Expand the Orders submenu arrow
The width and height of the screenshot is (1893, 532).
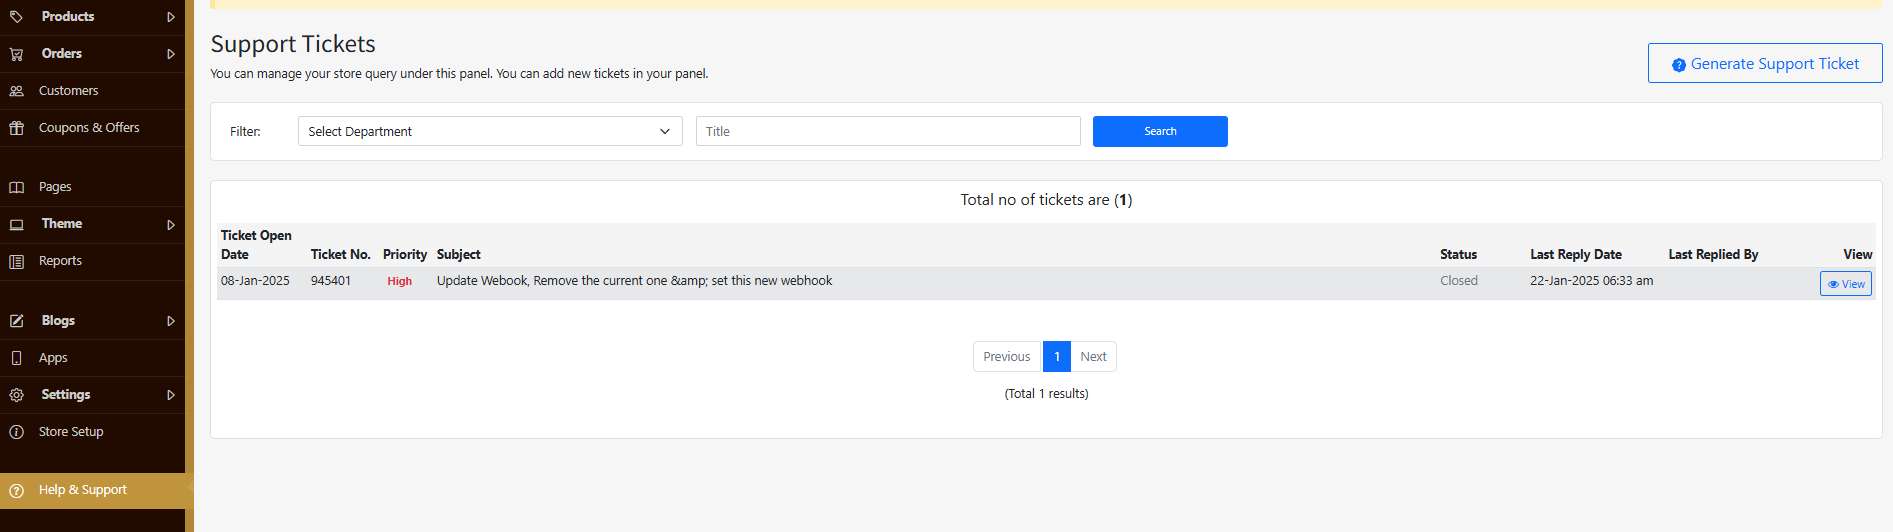pyautogui.click(x=171, y=54)
